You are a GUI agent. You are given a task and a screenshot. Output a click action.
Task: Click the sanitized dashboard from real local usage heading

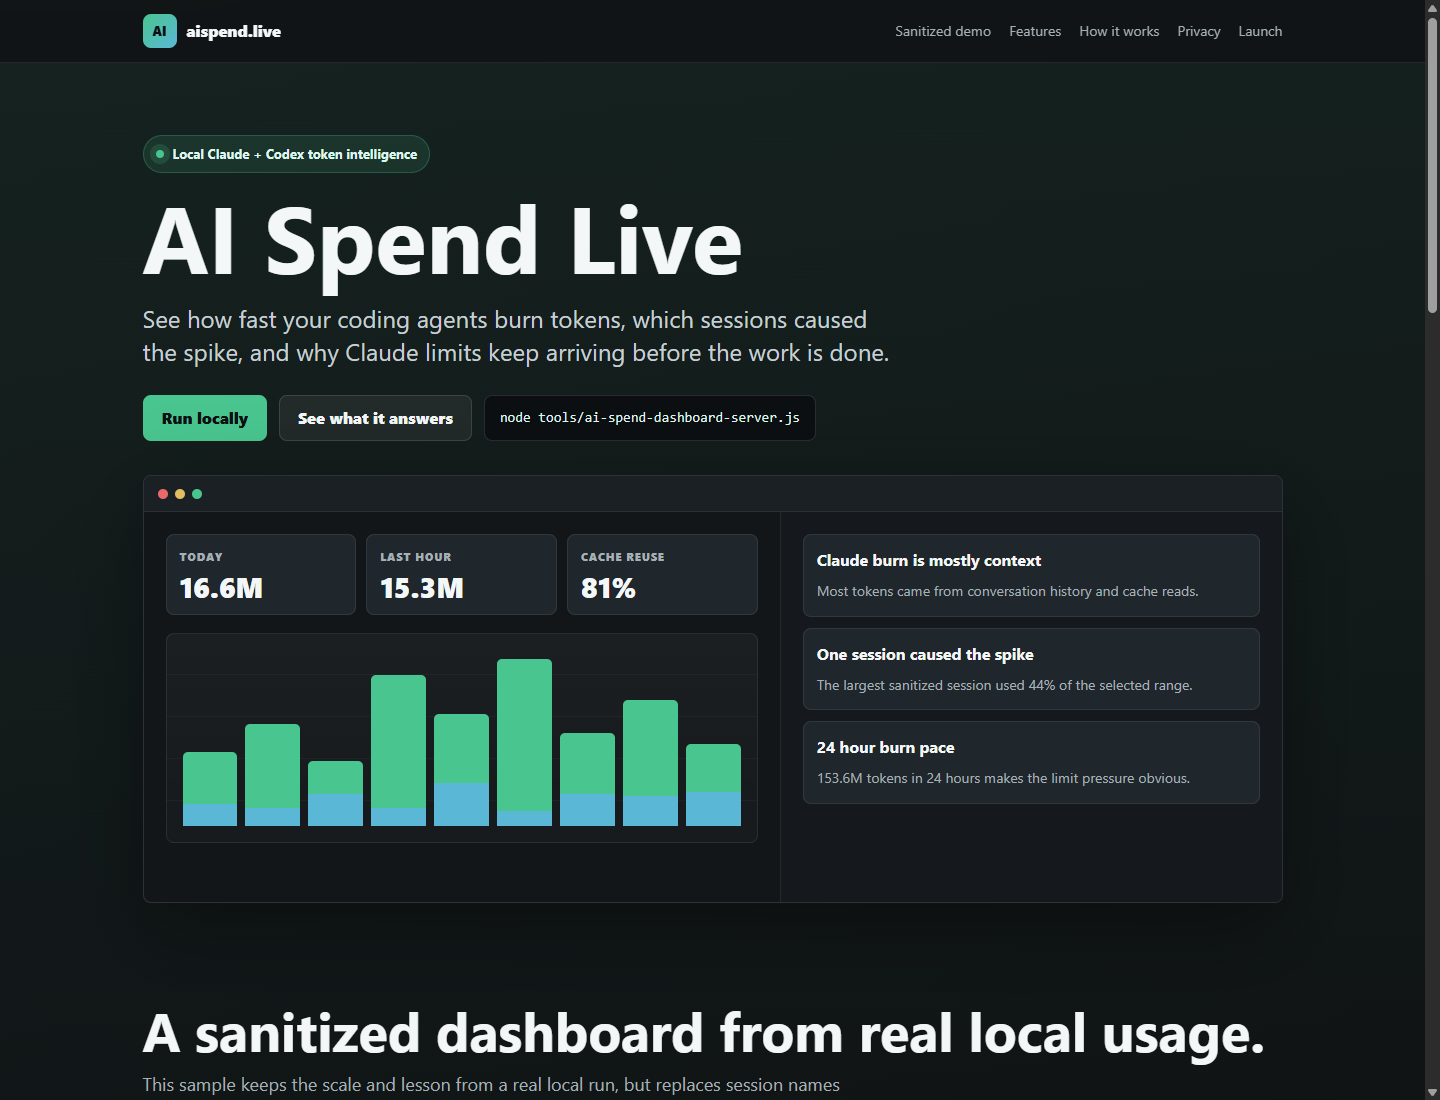(x=703, y=1034)
